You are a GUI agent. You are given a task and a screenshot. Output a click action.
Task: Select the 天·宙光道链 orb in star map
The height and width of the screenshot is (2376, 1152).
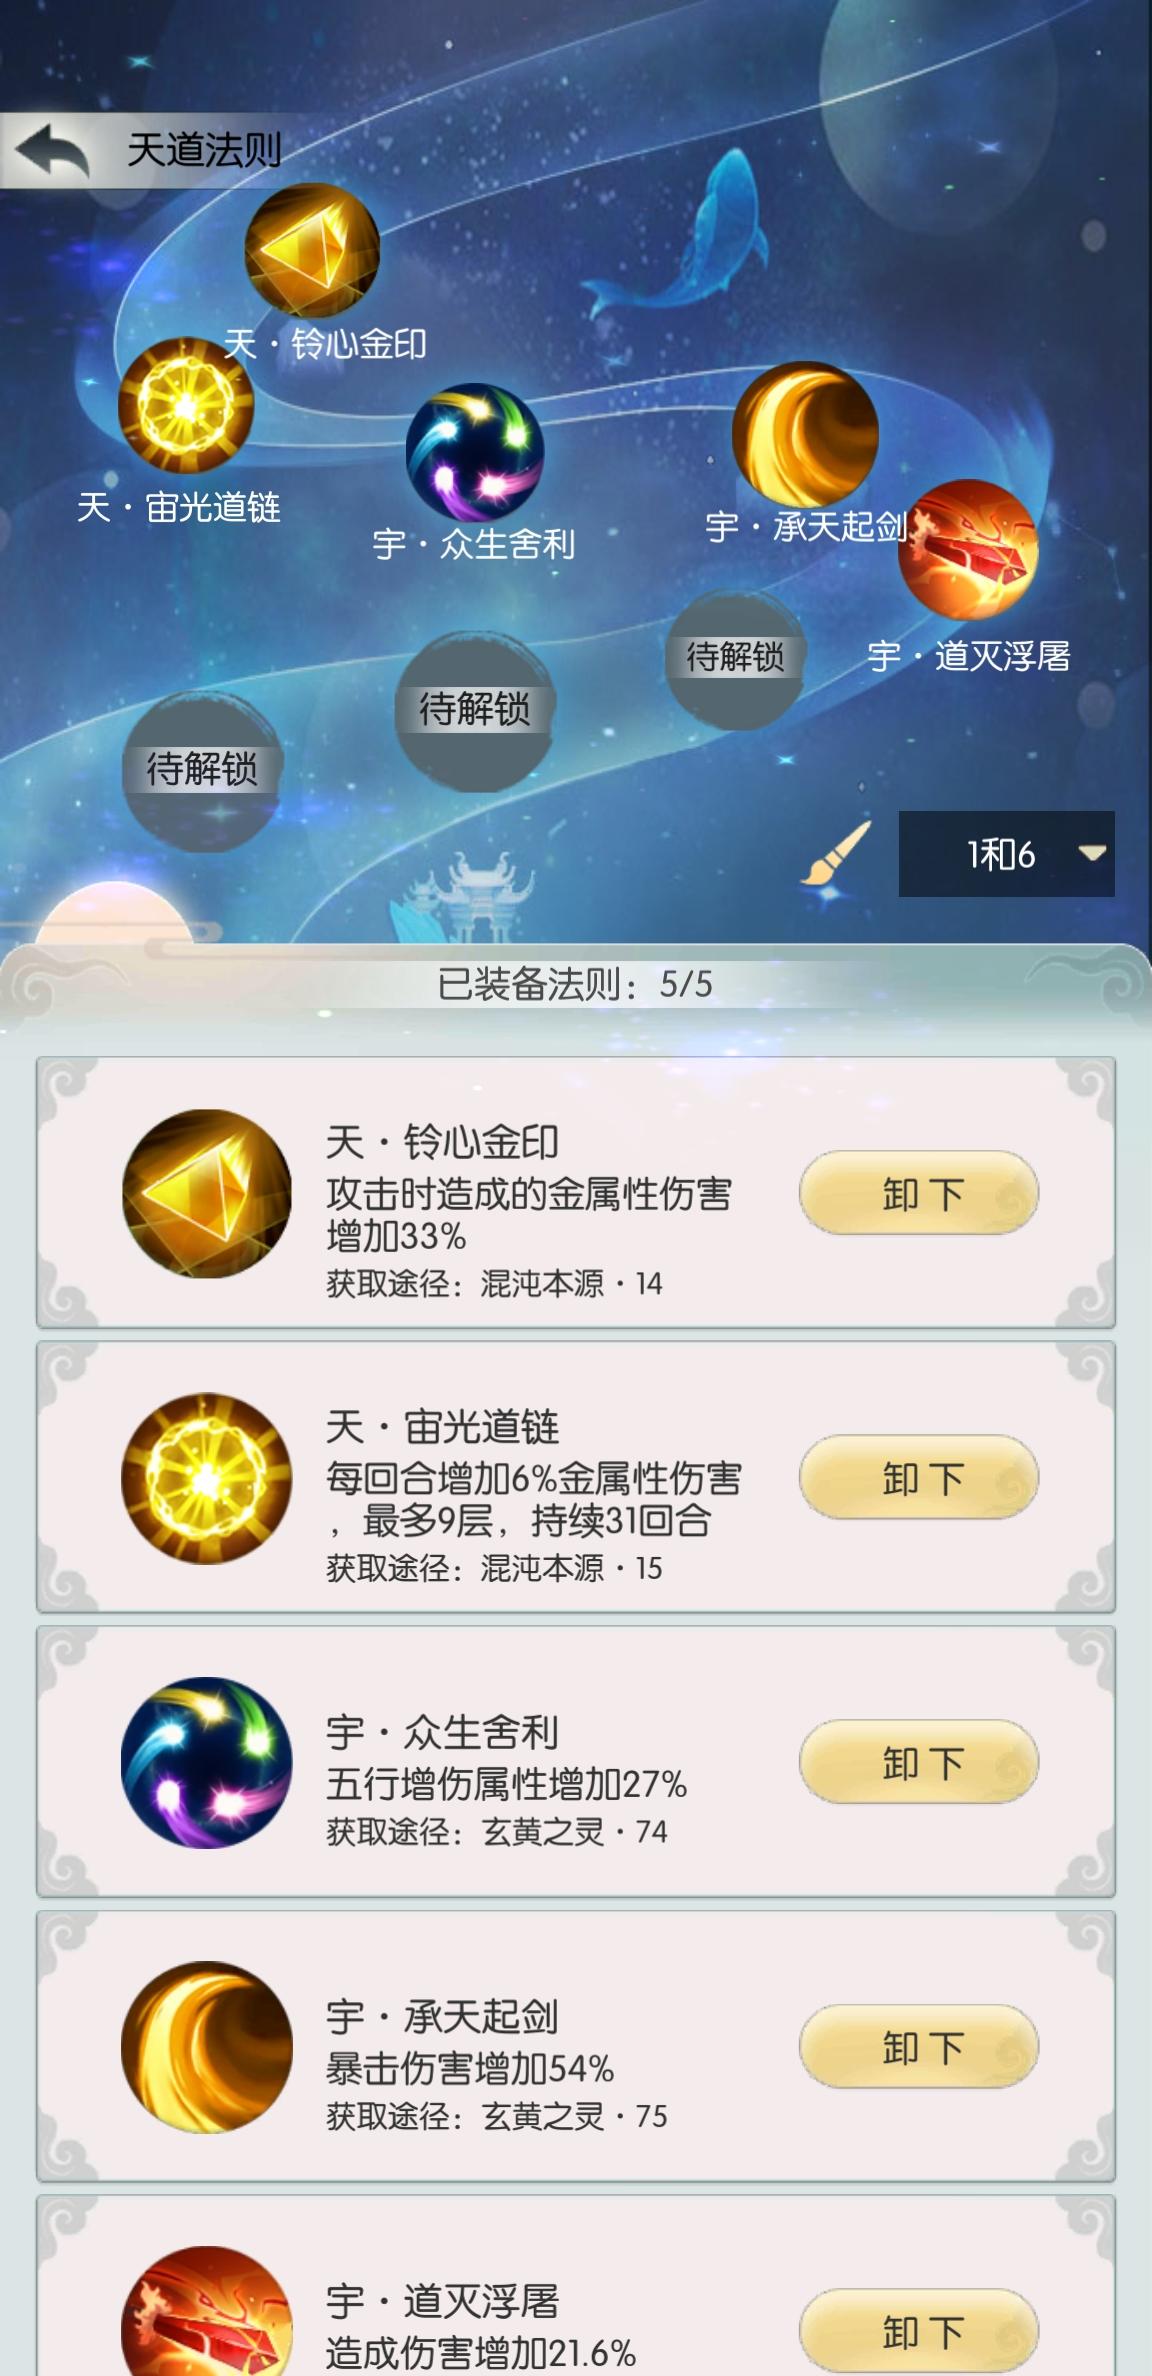coord(186,405)
